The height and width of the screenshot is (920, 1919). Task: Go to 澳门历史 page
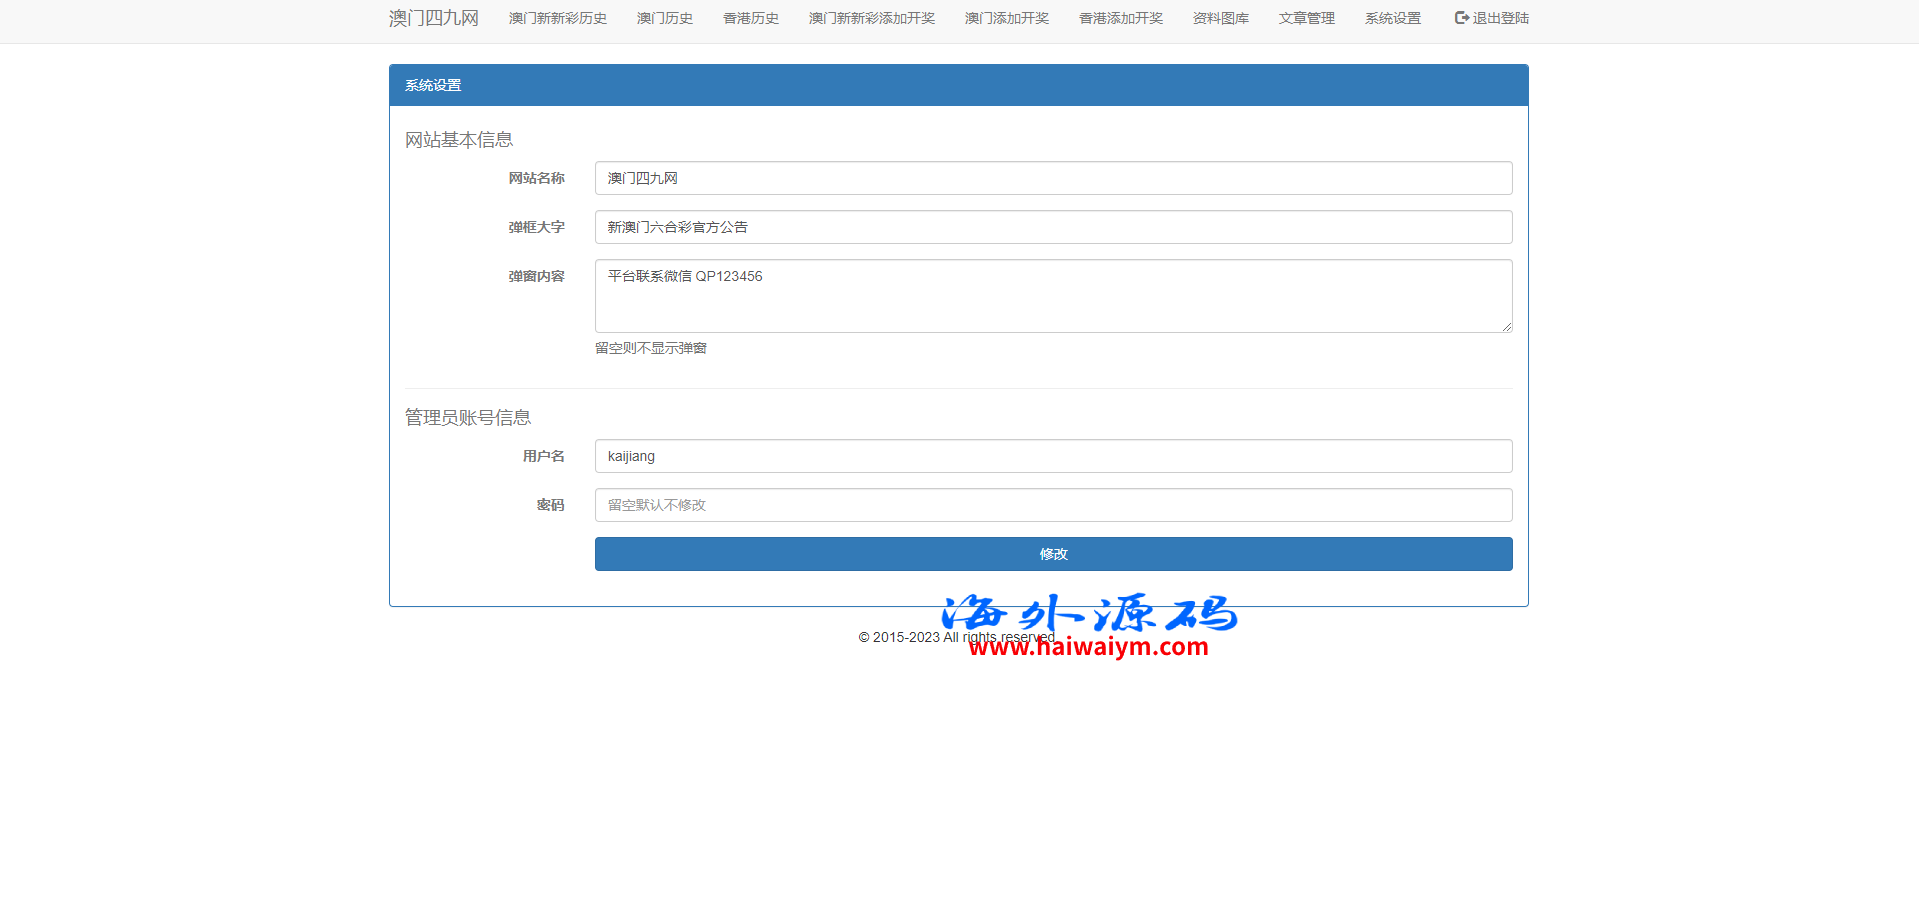664,18
